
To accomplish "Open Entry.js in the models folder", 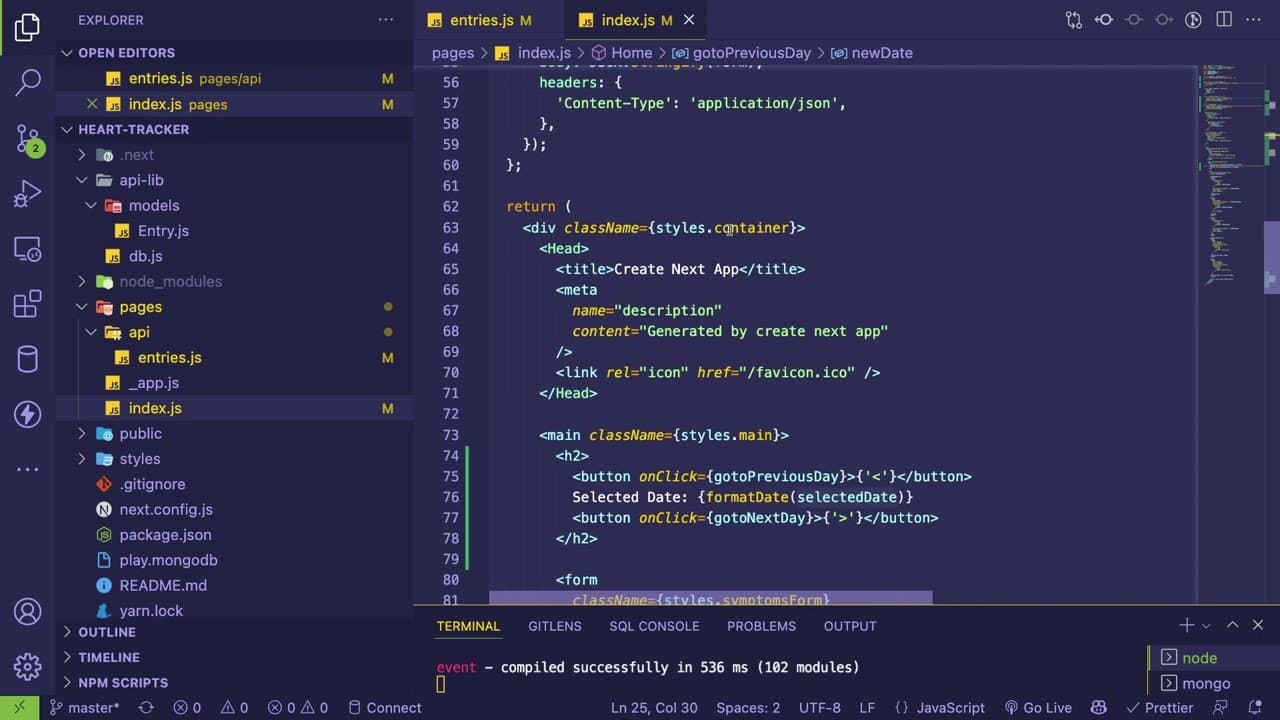I will tap(163, 231).
